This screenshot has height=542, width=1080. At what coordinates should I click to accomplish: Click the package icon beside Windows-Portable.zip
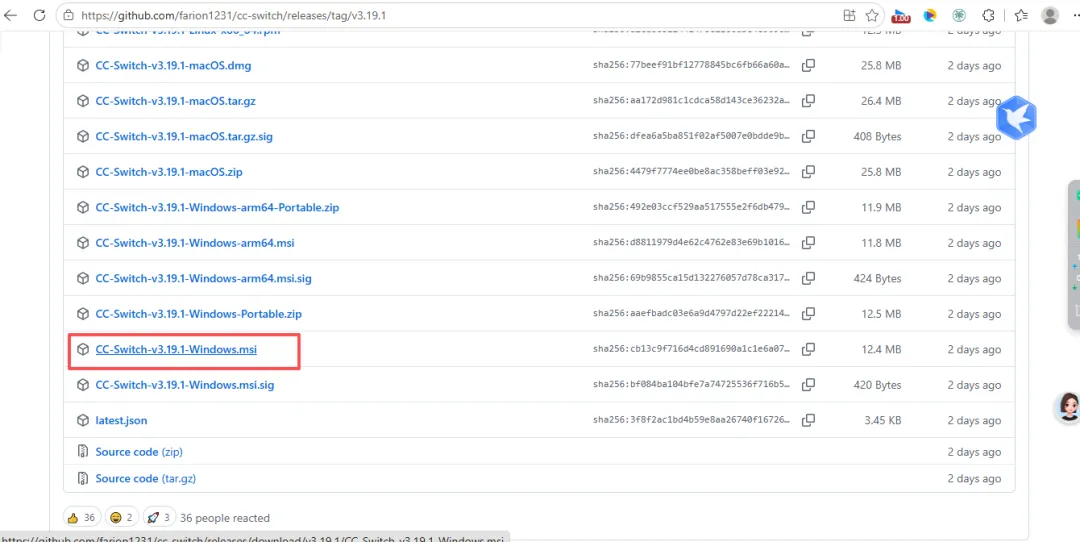[83, 314]
